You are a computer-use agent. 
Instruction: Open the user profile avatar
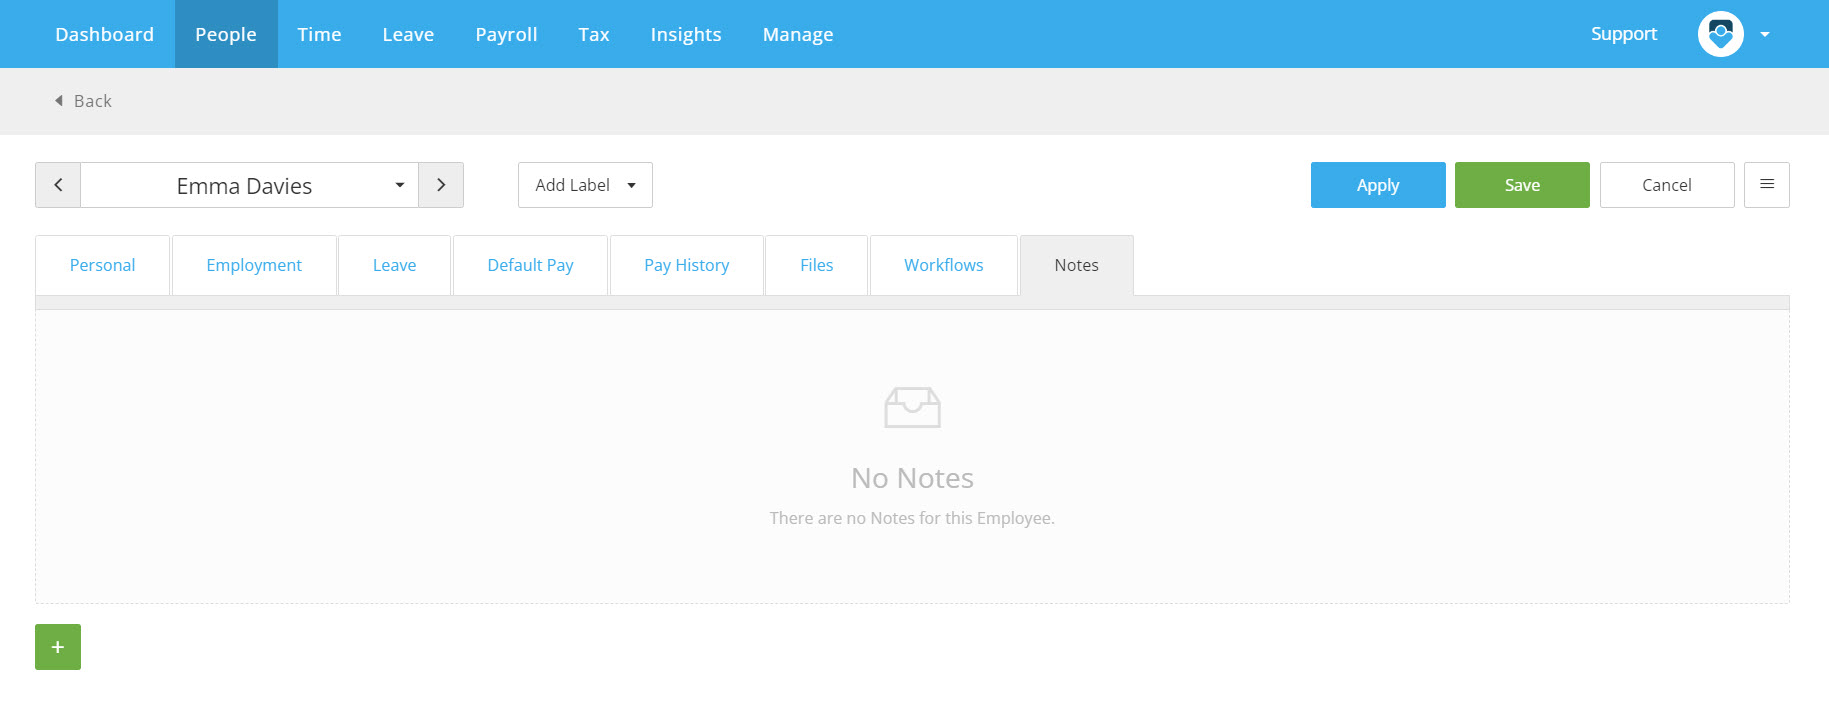coord(1720,34)
